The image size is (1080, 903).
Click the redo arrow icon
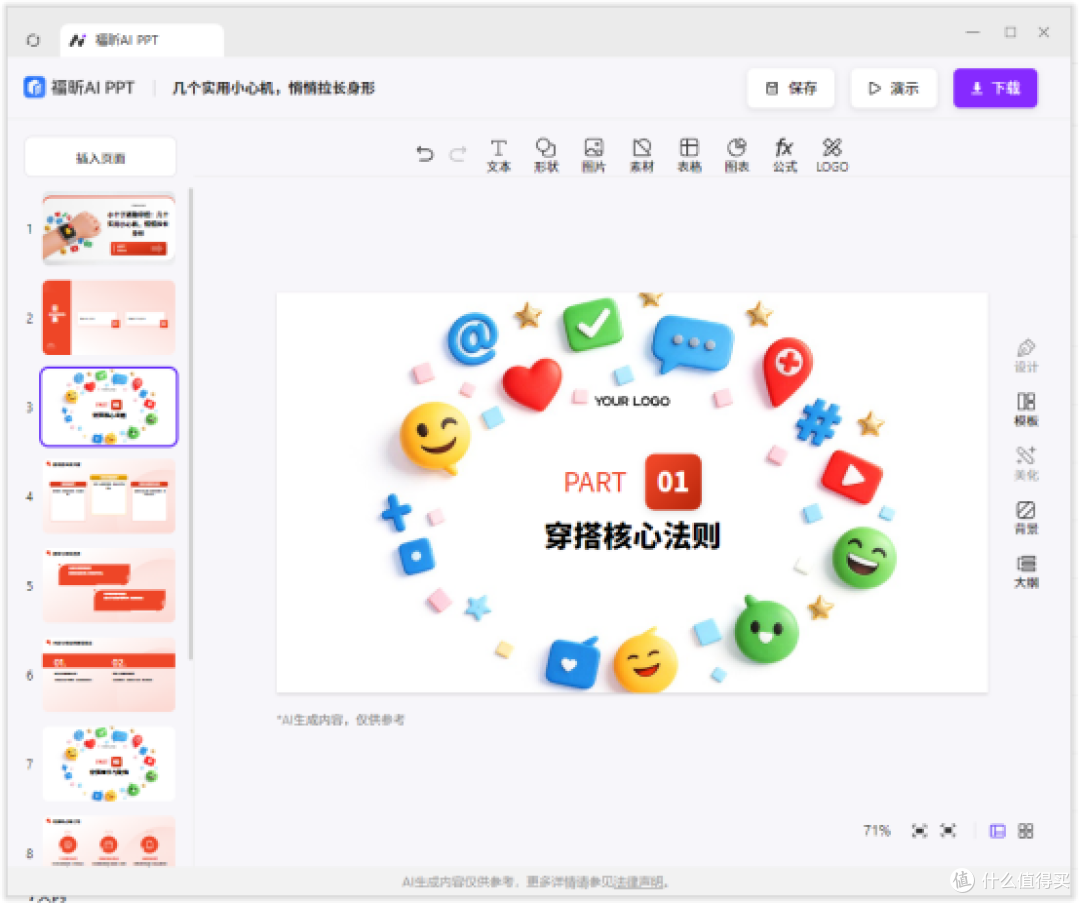click(x=458, y=154)
